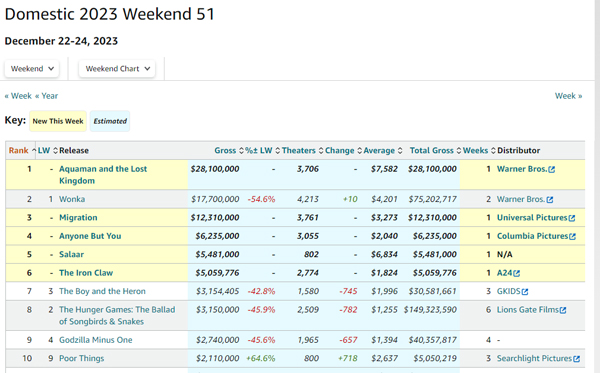Click external link icon beside Columbia Pictures
Image resolution: width=600 pixels, height=373 pixels.
[x=572, y=236]
